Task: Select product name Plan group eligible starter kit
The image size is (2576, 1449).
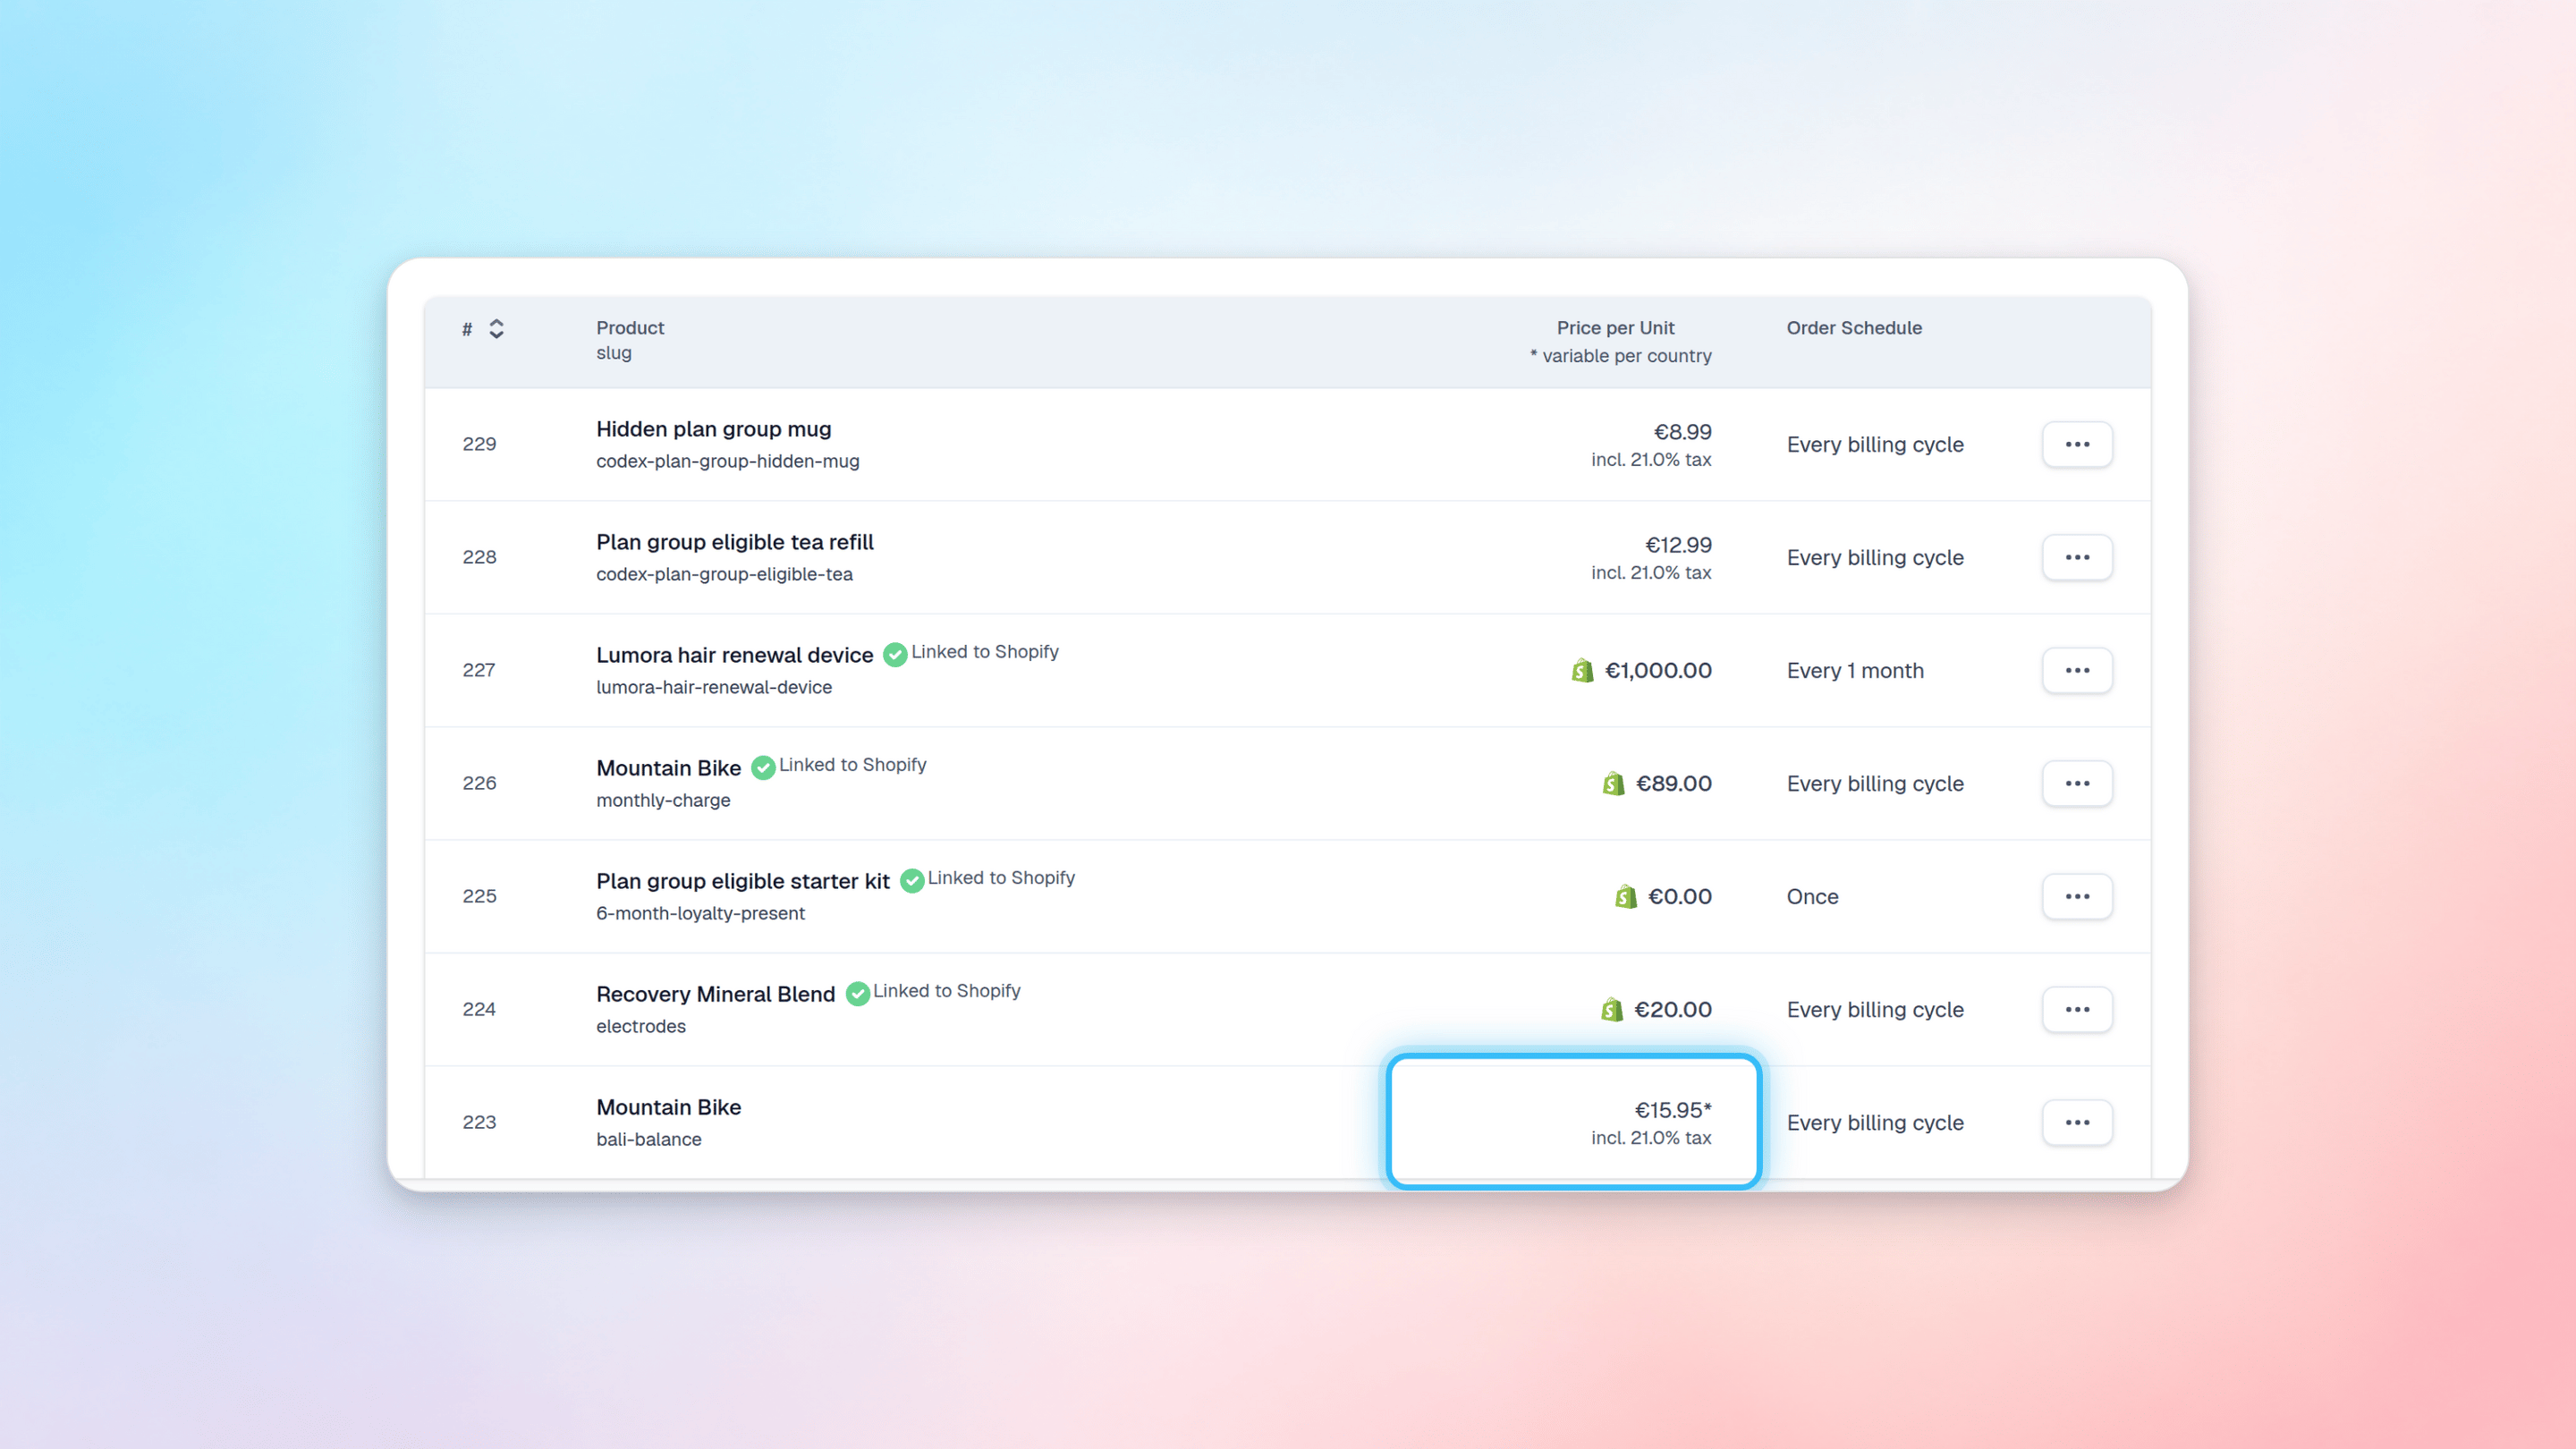Action: pyautogui.click(x=743, y=881)
